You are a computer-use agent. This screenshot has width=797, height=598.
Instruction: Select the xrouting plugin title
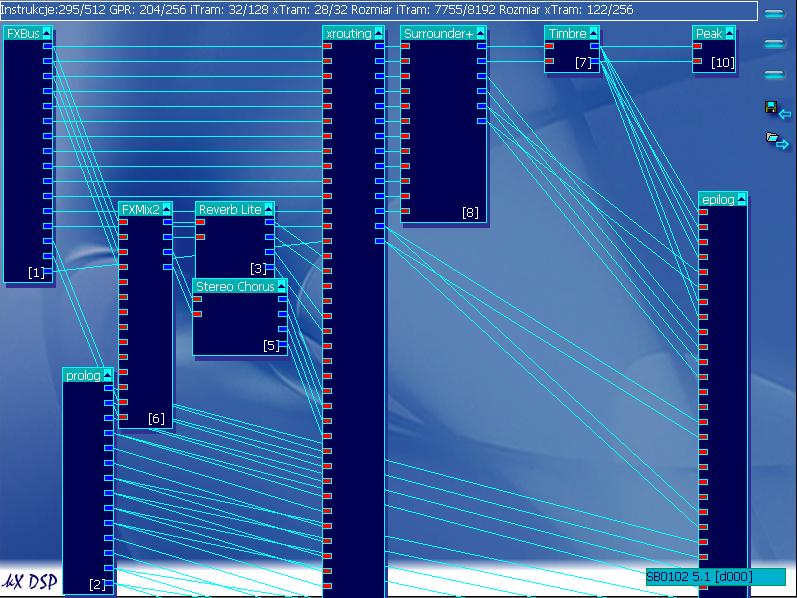pyautogui.click(x=349, y=34)
